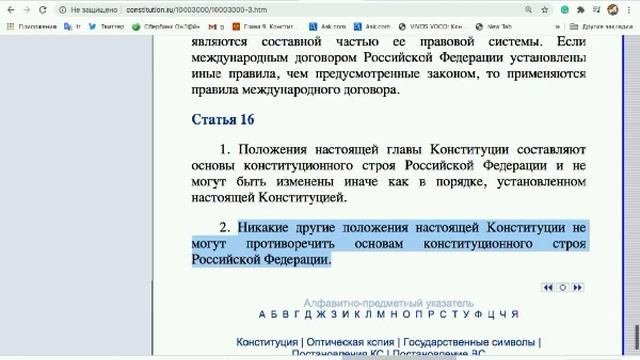Open index letter Ф
This screenshot has height=360, width=640.
[x=478, y=314]
